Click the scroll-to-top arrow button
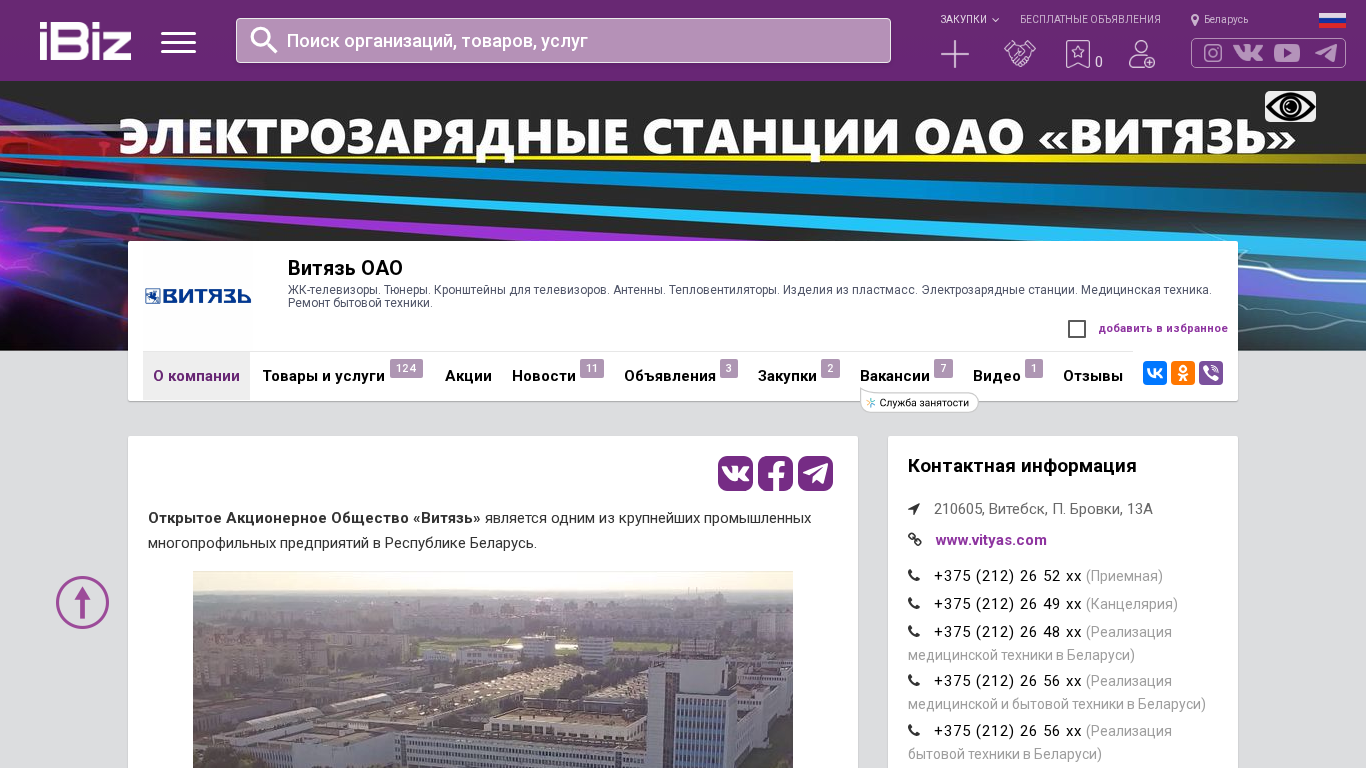Screen dimensions: 1366x768 [x=82, y=602]
